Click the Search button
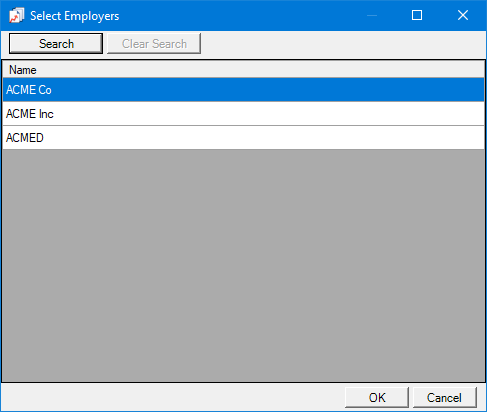 pyautogui.click(x=56, y=43)
